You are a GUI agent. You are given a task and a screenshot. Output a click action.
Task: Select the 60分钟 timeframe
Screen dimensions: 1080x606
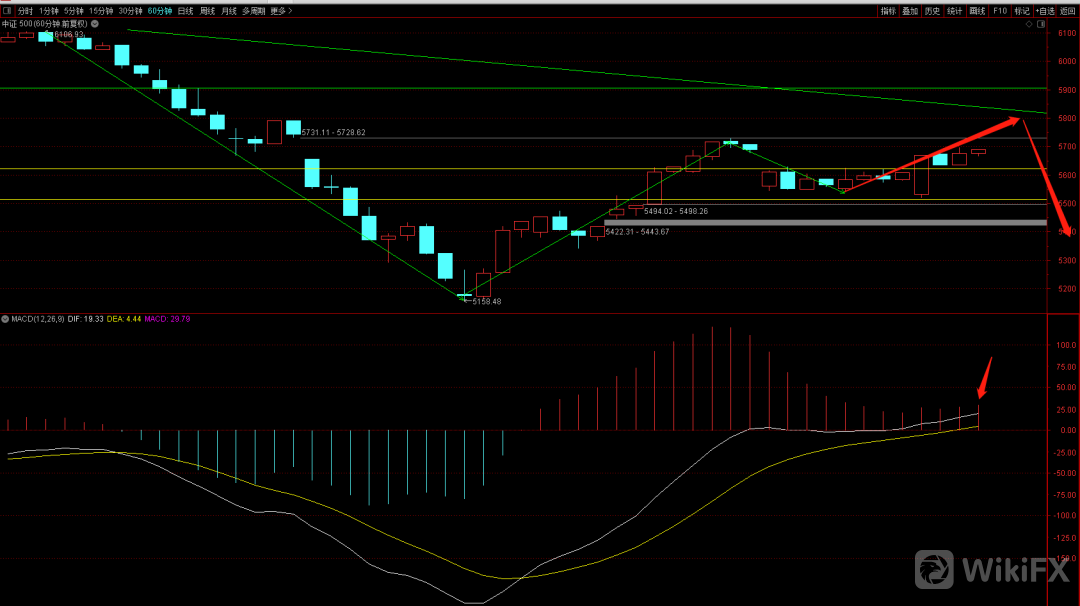(159, 11)
